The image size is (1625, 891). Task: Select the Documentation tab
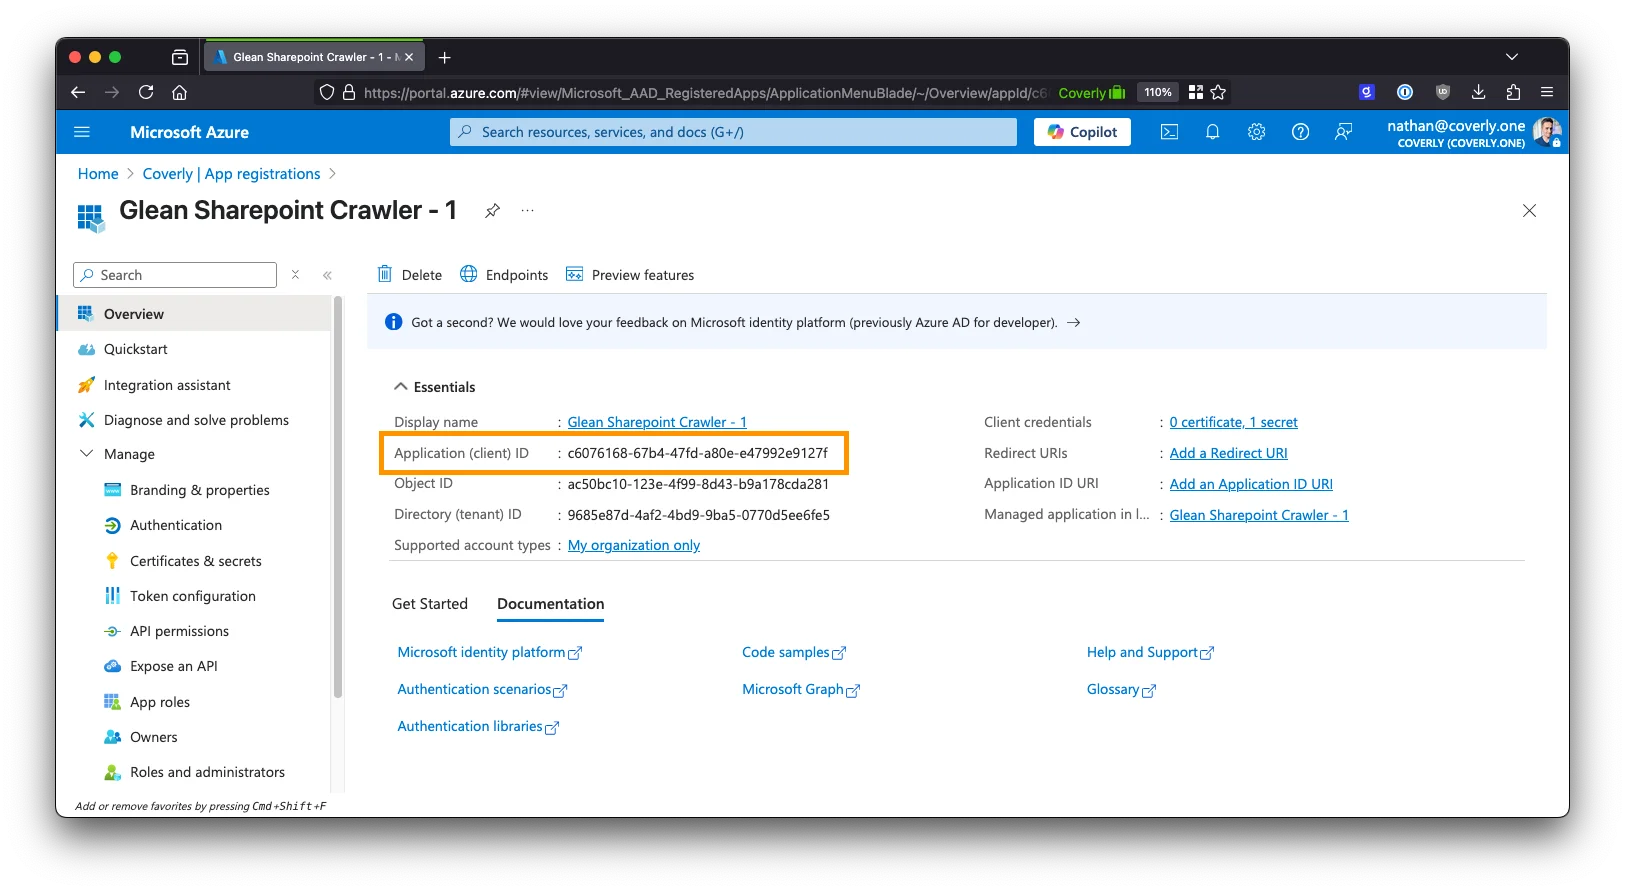551,604
